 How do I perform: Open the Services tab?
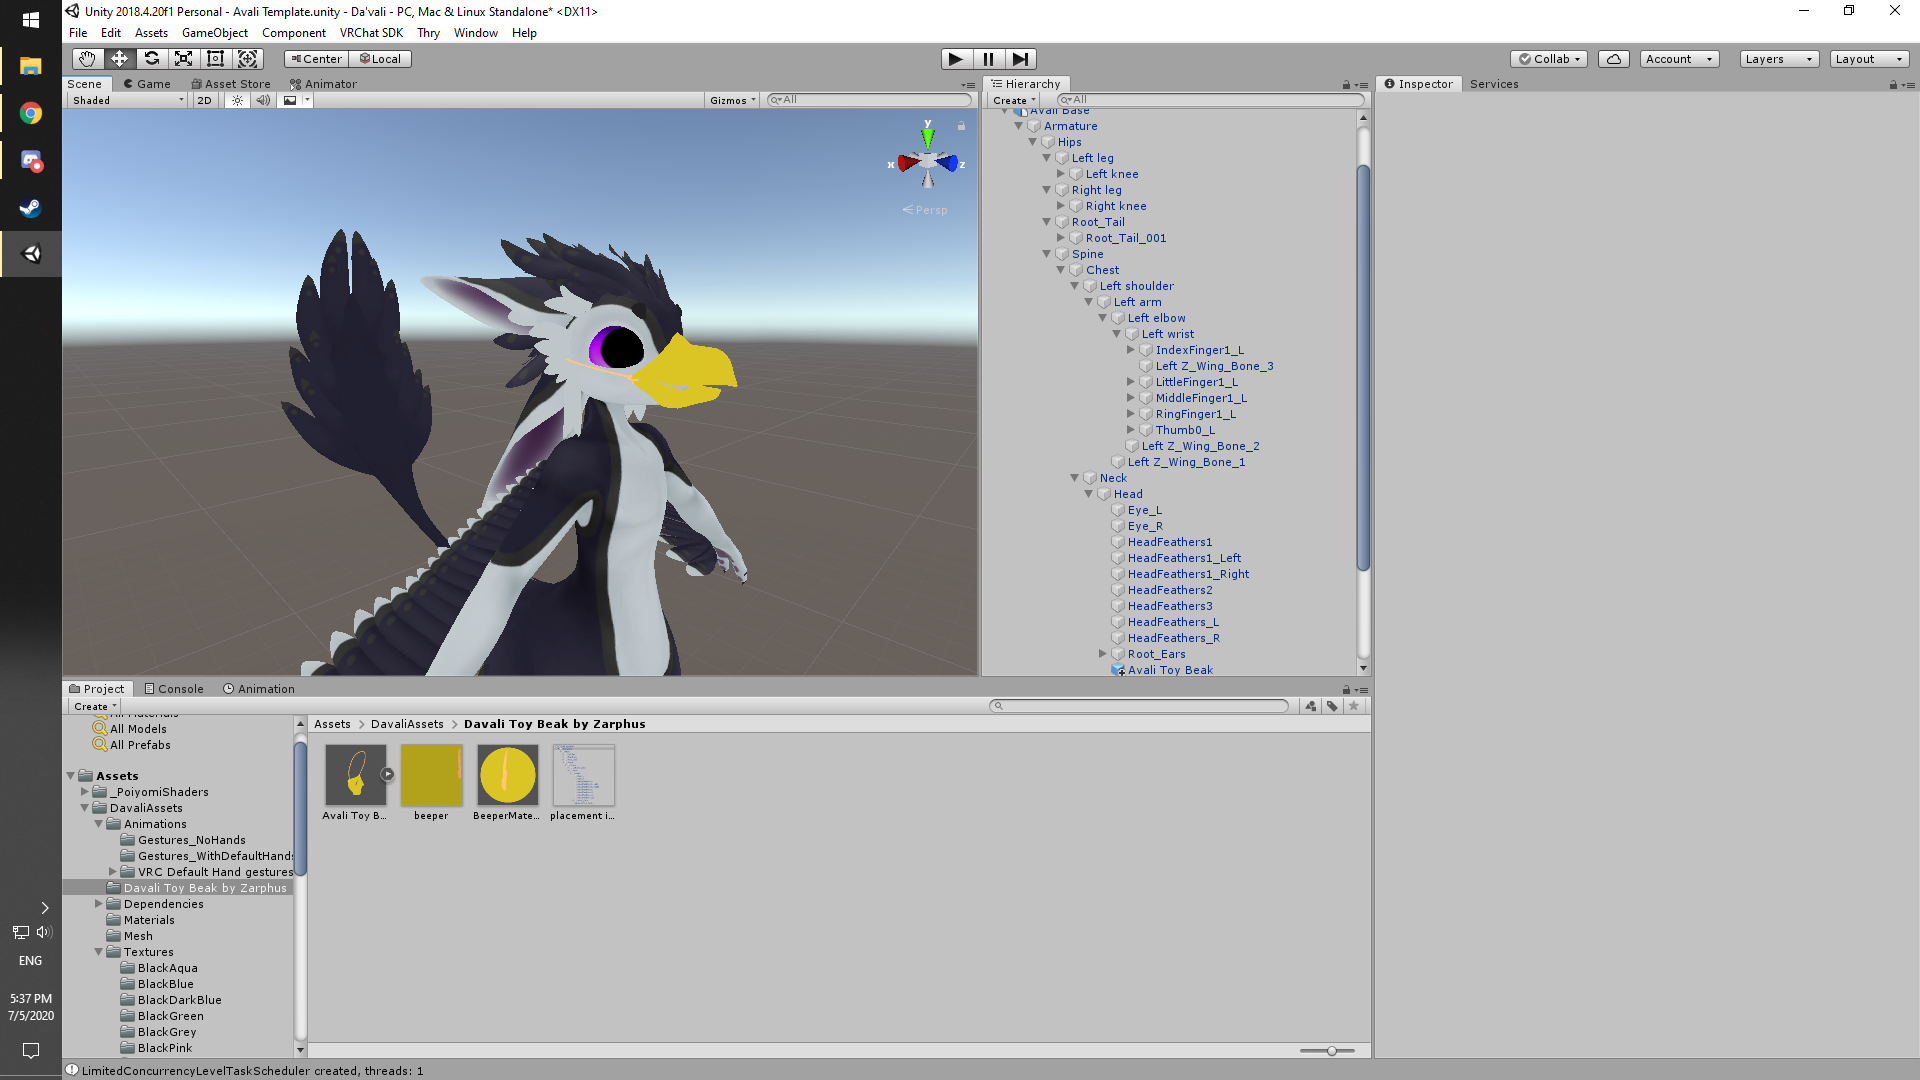click(1494, 85)
